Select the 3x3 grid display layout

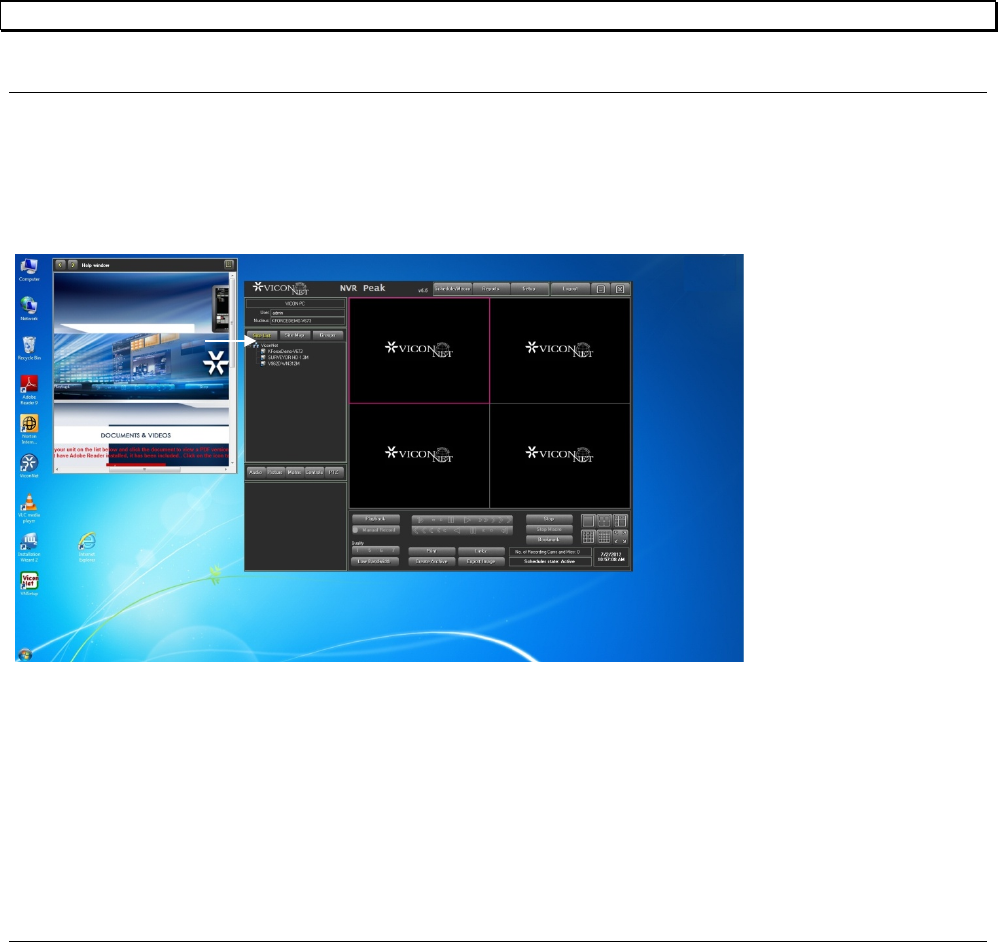coord(588,537)
